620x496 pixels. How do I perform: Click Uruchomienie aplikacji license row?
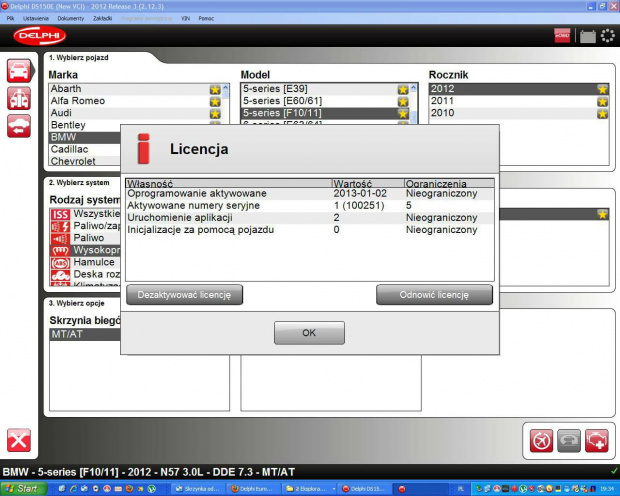[x=310, y=218]
